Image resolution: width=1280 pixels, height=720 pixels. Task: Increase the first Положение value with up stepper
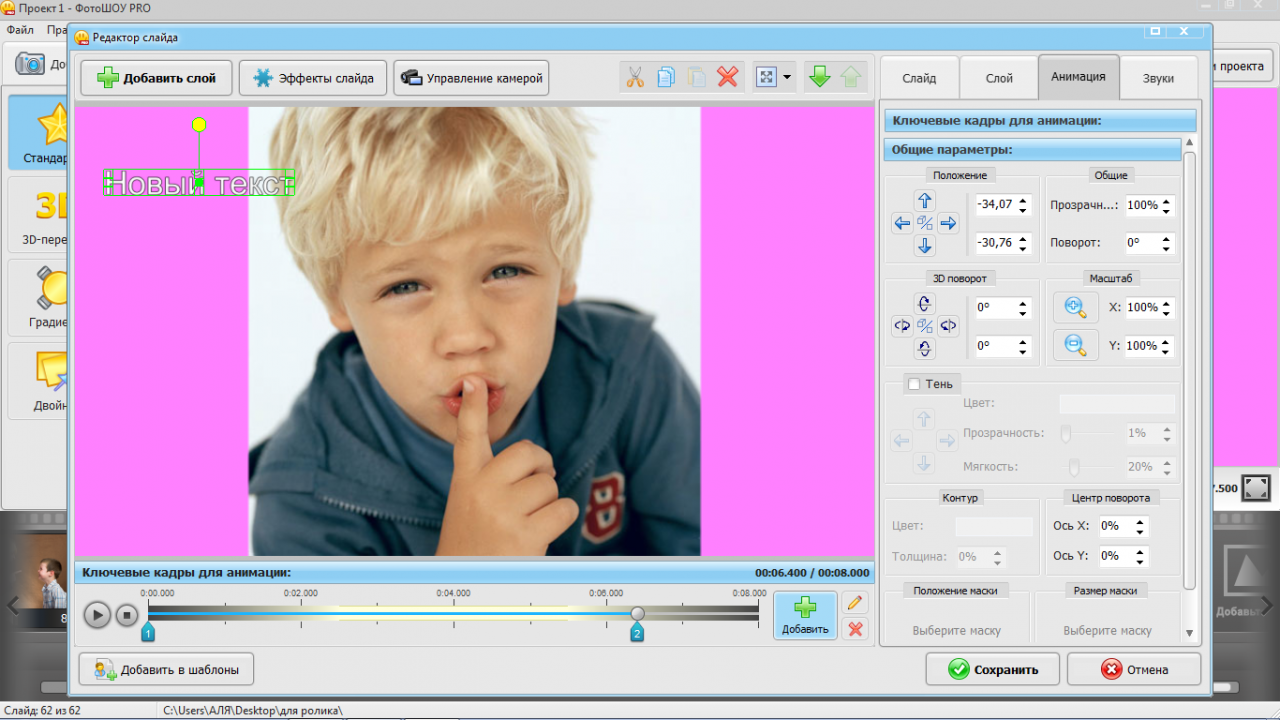1022,200
